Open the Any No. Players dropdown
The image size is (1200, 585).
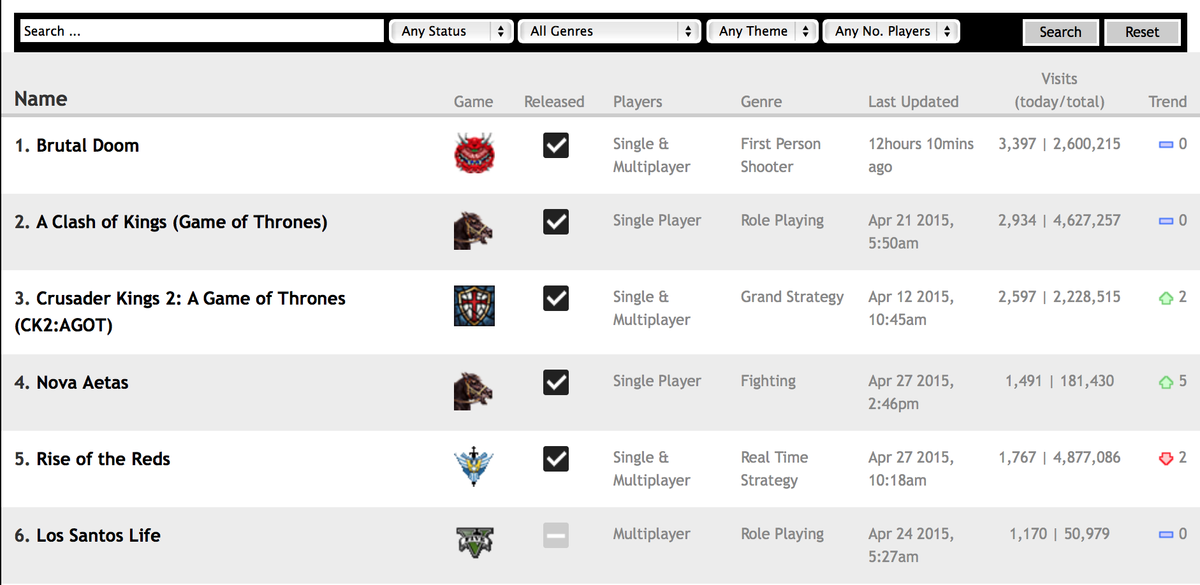[891, 31]
